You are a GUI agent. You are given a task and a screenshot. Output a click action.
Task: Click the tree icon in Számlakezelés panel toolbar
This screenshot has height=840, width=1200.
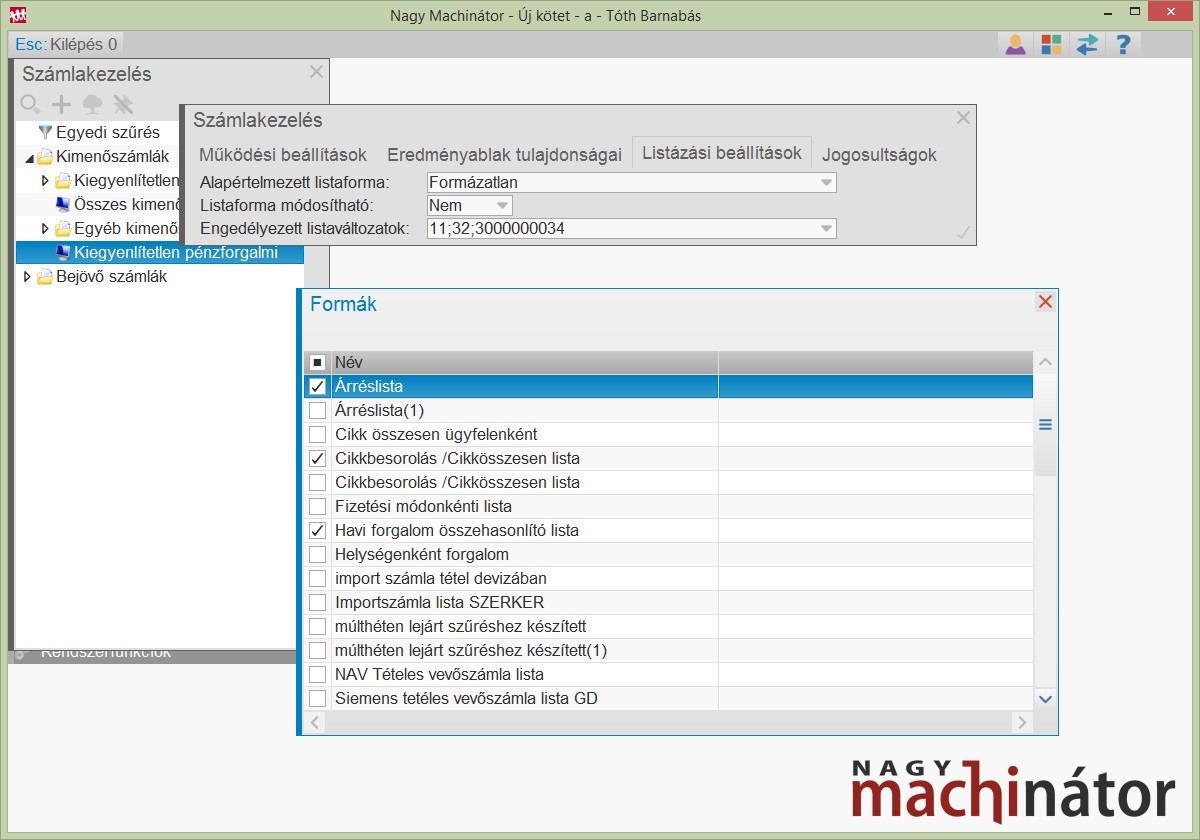(x=92, y=104)
